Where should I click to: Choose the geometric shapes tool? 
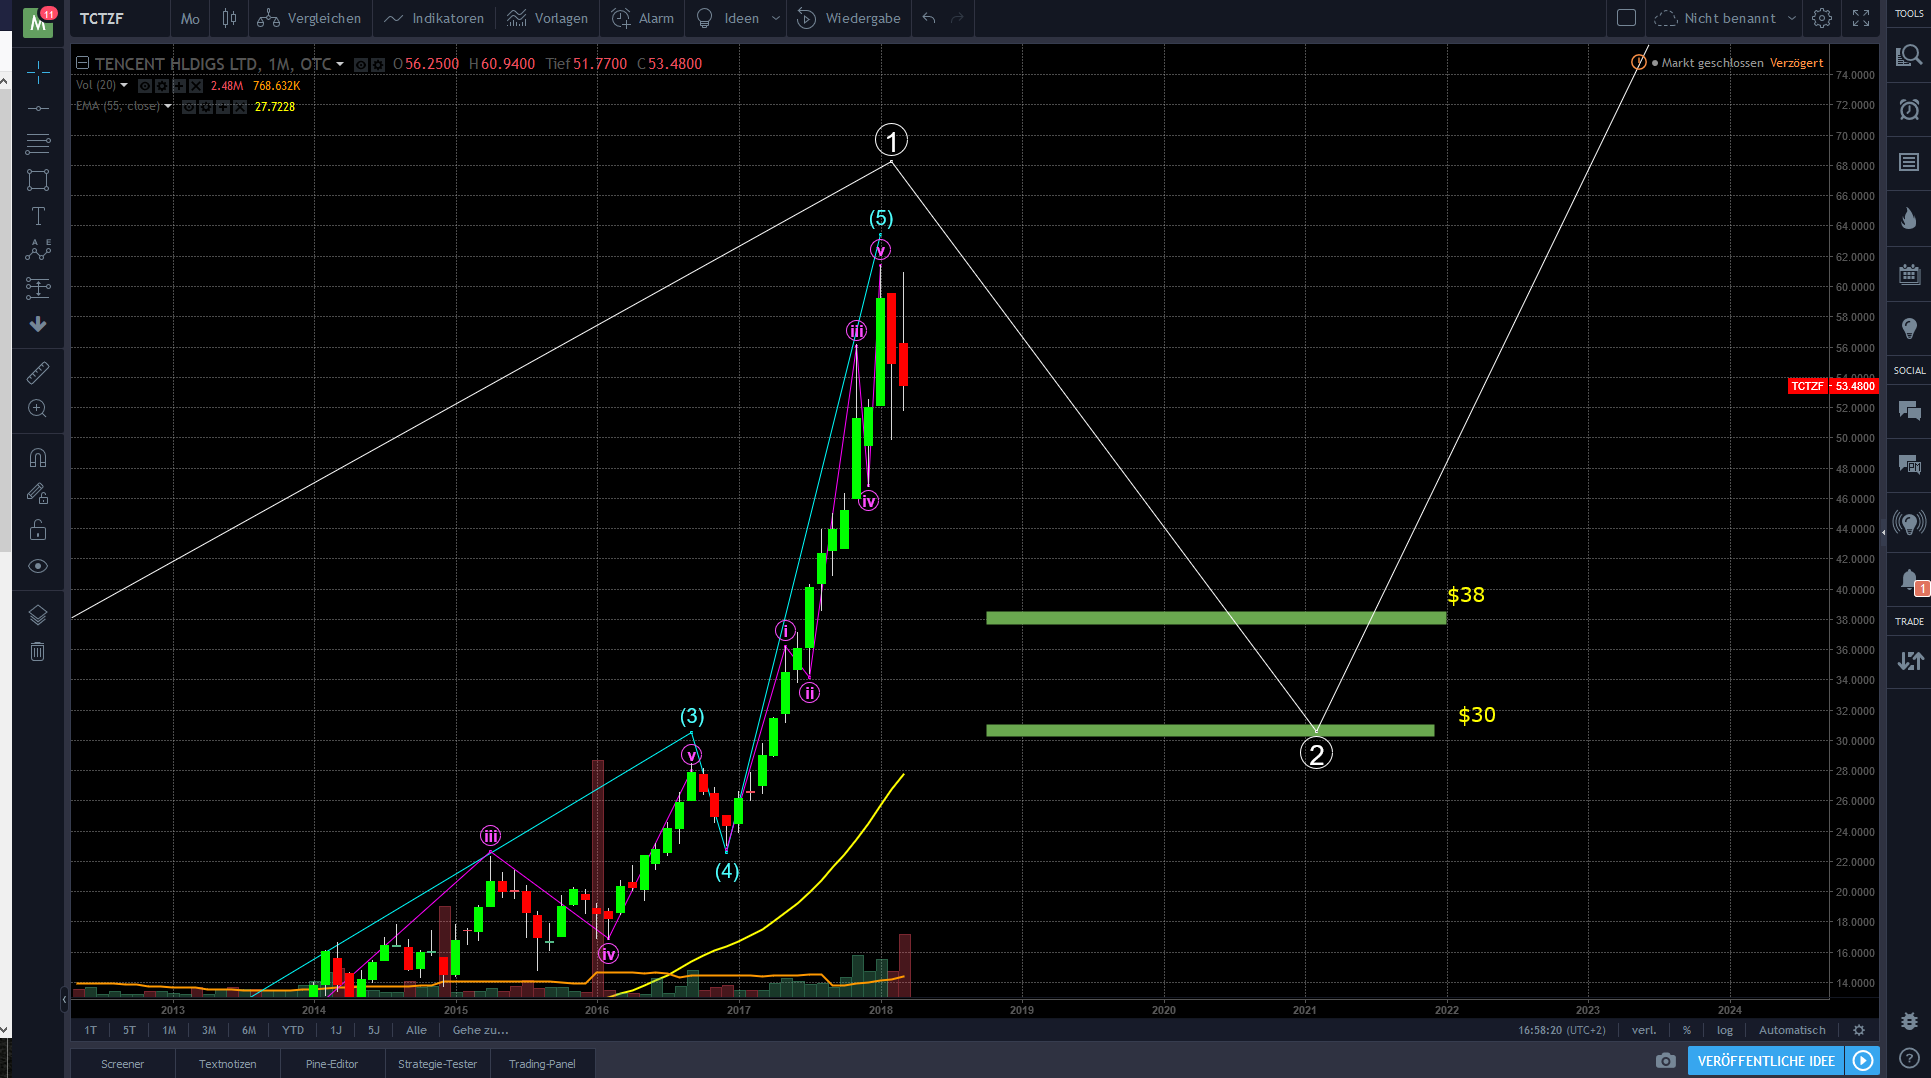click(38, 180)
